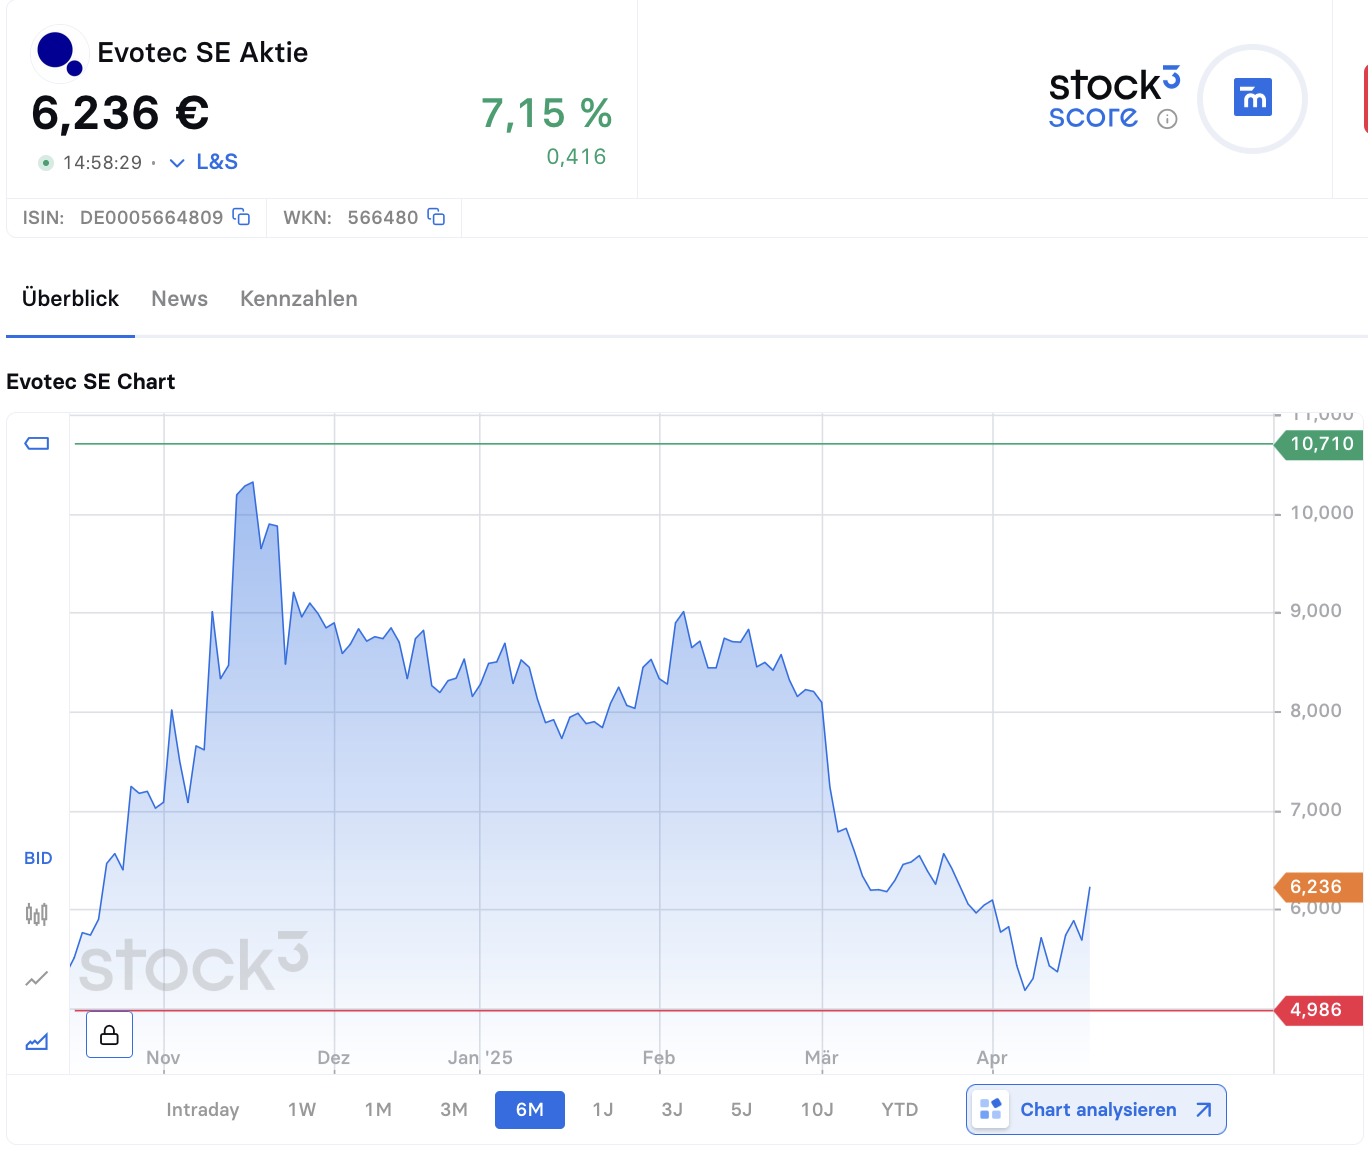This screenshot has width=1368, height=1156.
Task: Click the Chart analysieren grid icon
Action: click(990, 1109)
